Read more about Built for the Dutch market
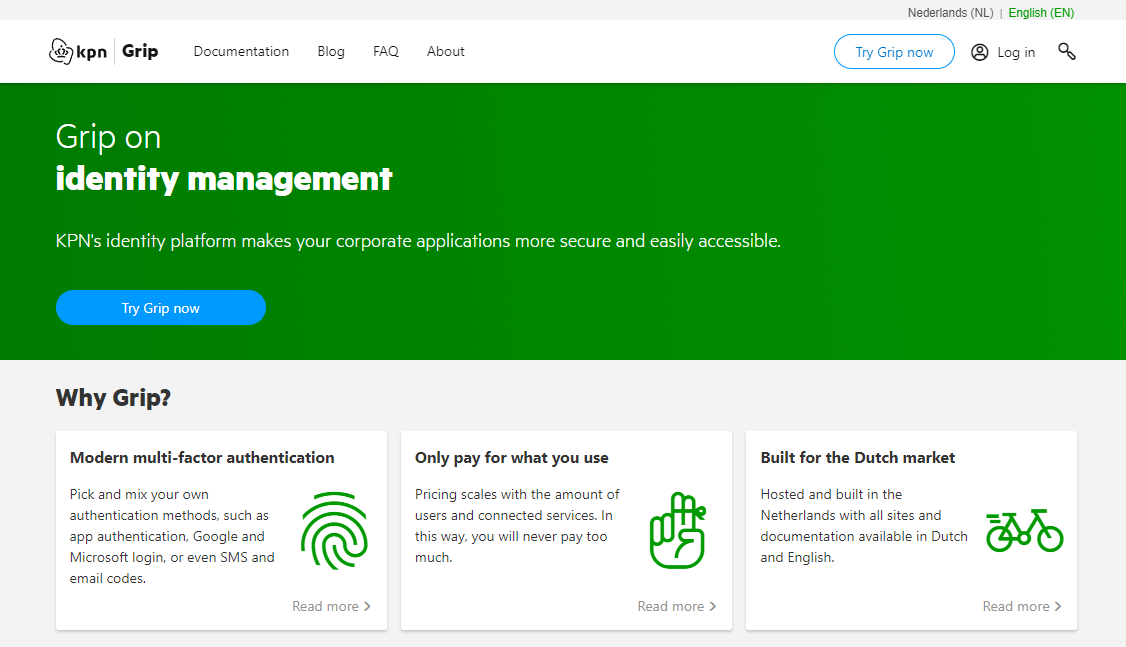Image resolution: width=1126 pixels, height=647 pixels. click(1023, 606)
